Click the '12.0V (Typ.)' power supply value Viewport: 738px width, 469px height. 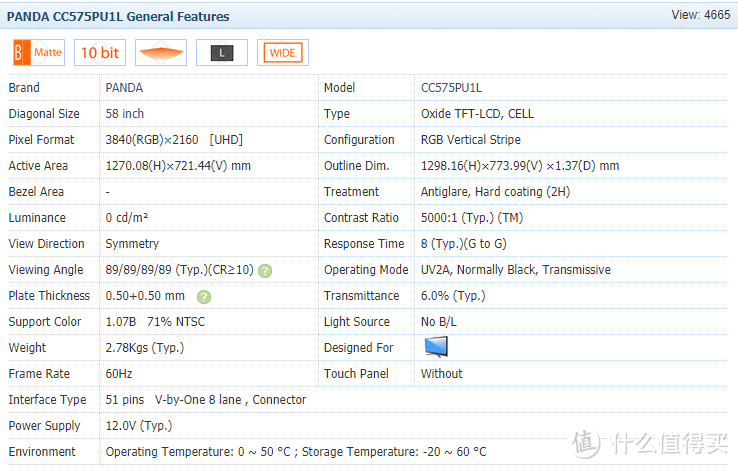click(x=139, y=426)
